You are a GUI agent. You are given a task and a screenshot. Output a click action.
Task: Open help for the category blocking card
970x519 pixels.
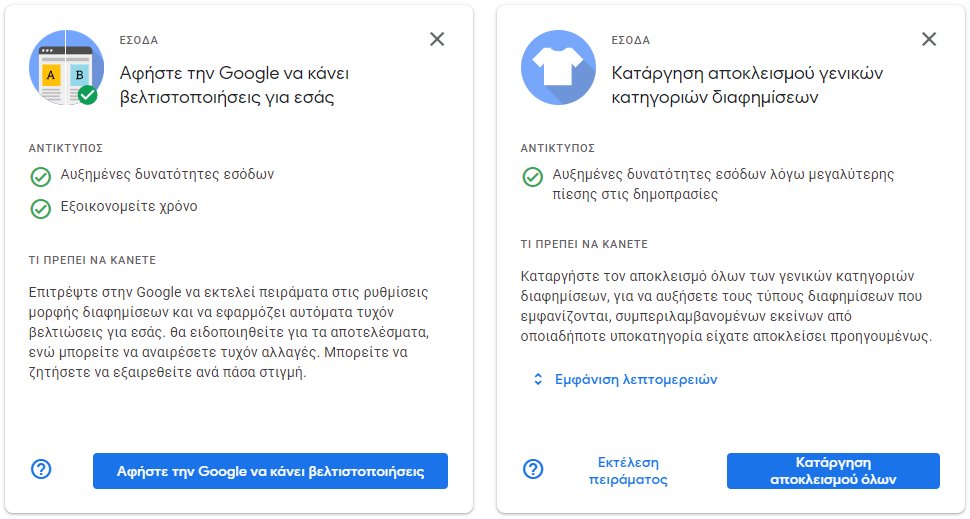click(x=534, y=469)
